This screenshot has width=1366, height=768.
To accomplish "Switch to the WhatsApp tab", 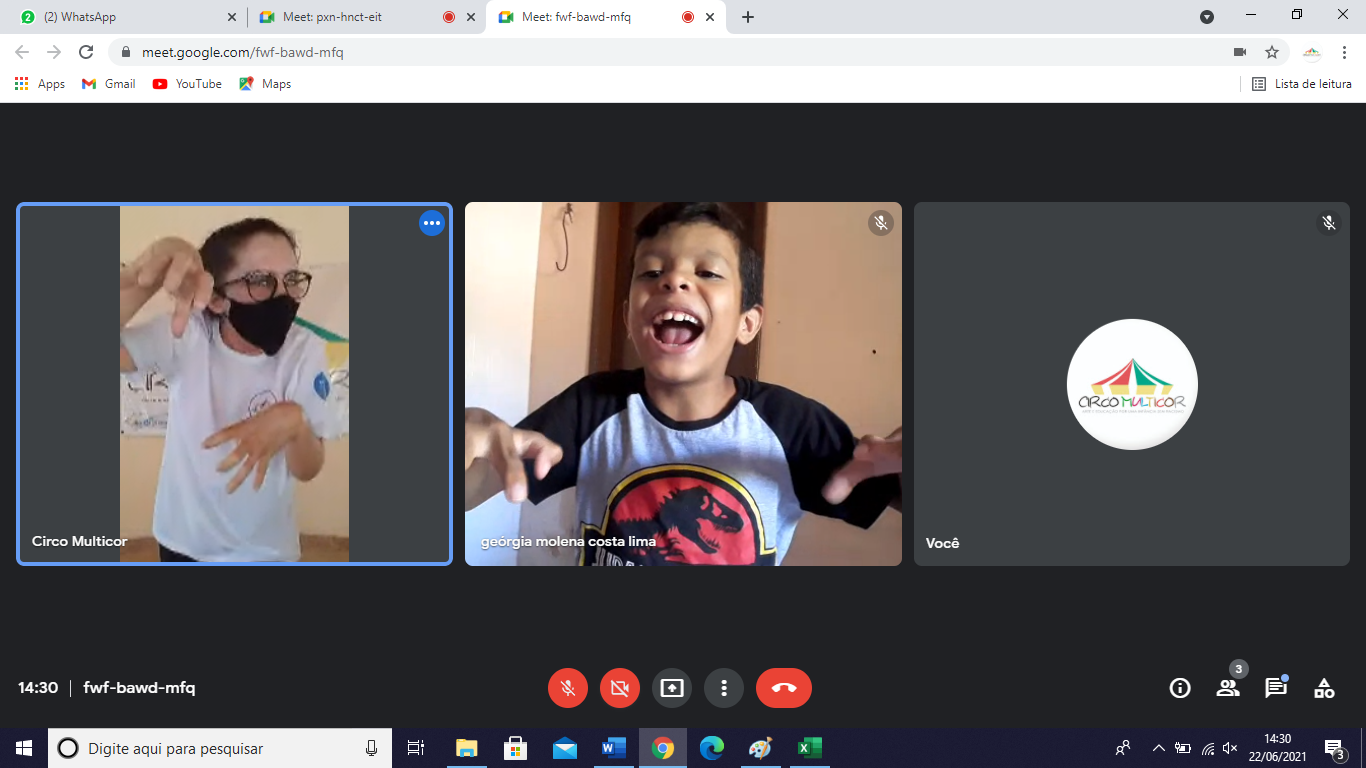I will [120, 16].
